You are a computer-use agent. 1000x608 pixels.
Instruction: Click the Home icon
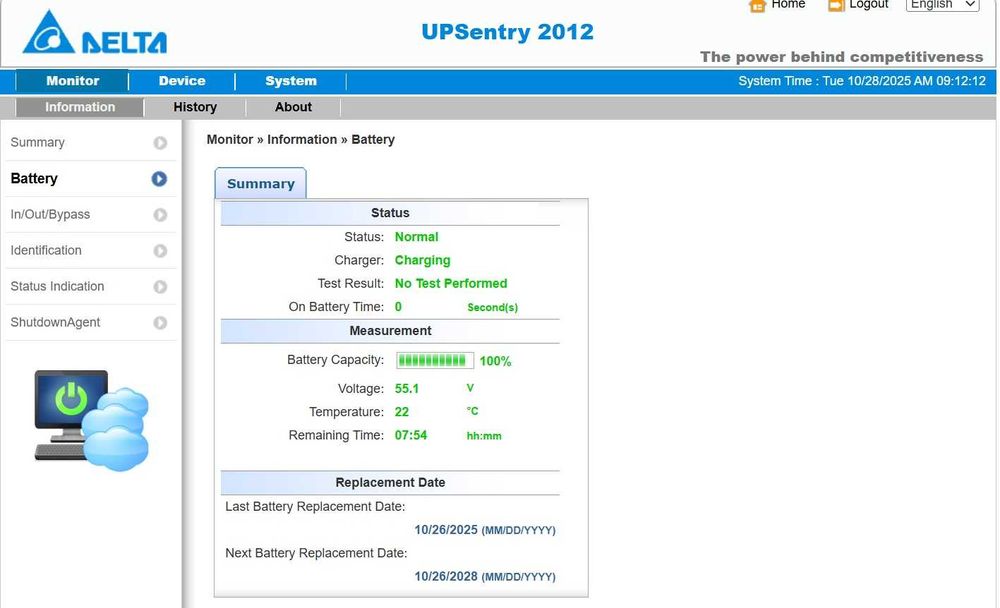pyautogui.click(x=757, y=6)
